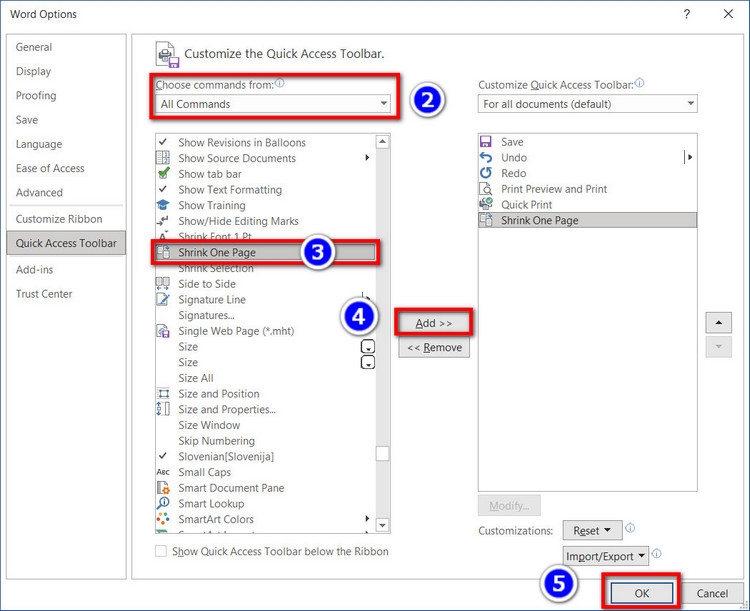Screen dimensions: 750x611
Task: Switch to the Proofing options category
Action: (x=36, y=96)
